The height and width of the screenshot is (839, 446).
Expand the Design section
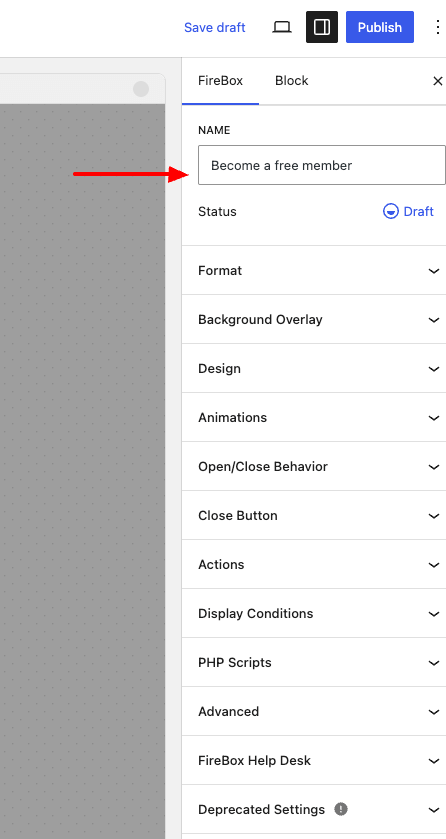[314, 369]
